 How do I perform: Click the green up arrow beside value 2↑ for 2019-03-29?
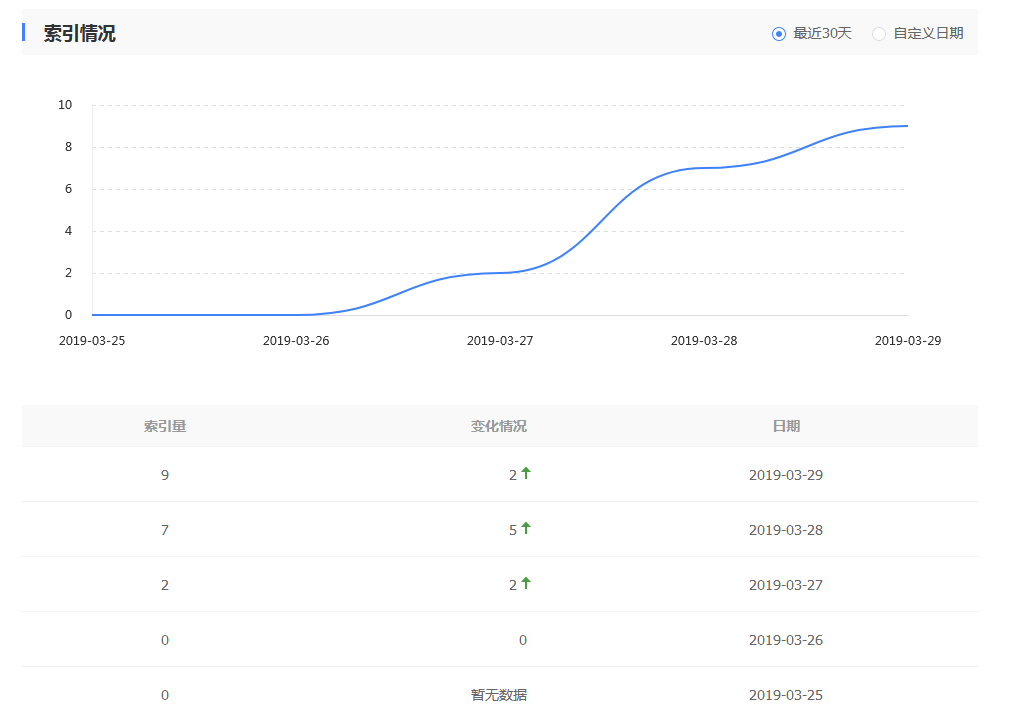(x=527, y=474)
